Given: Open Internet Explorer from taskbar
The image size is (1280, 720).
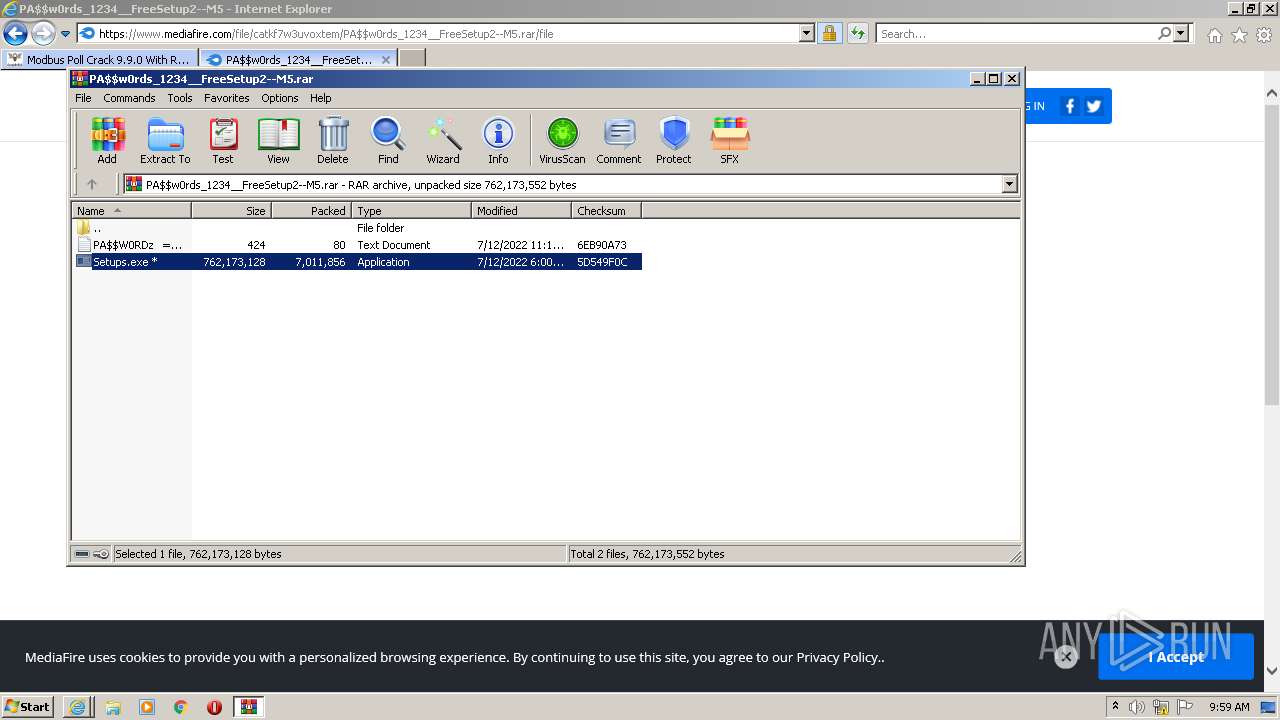Looking at the screenshot, I should [78, 706].
